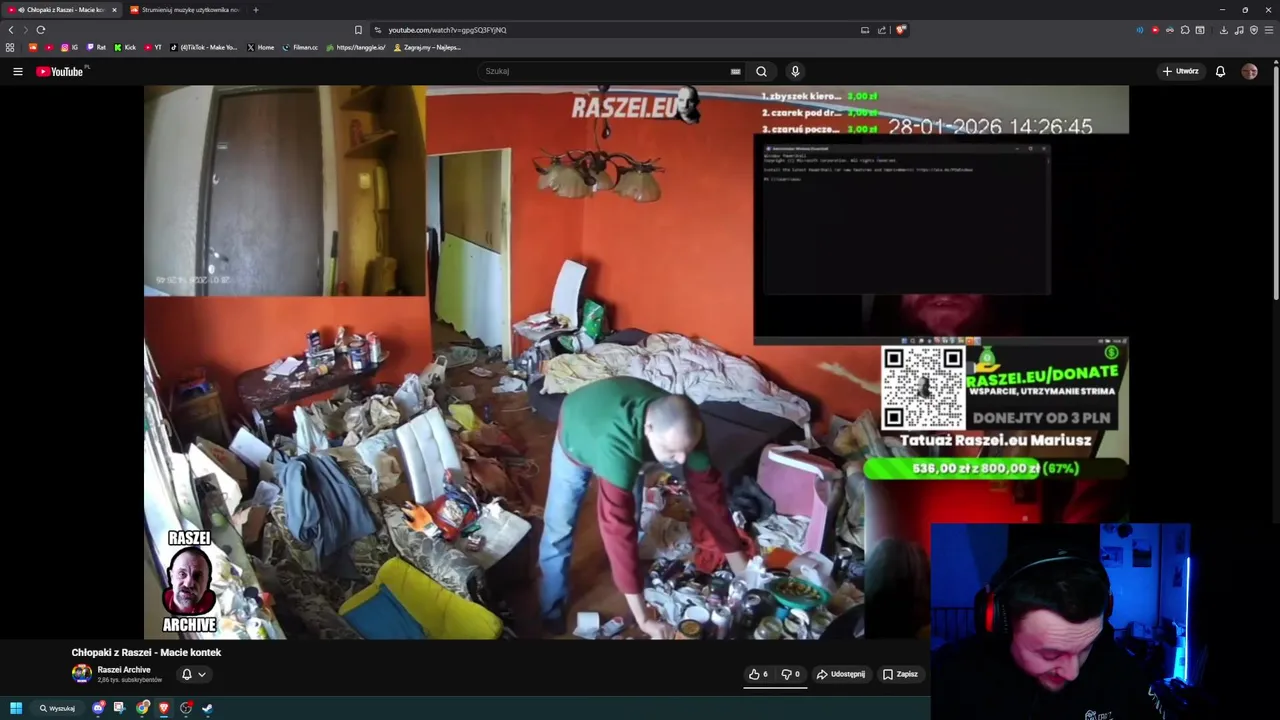Viewport: 1280px width, 720px height.
Task: Open the Filman.cc bookmark
Action: [300, 47]
